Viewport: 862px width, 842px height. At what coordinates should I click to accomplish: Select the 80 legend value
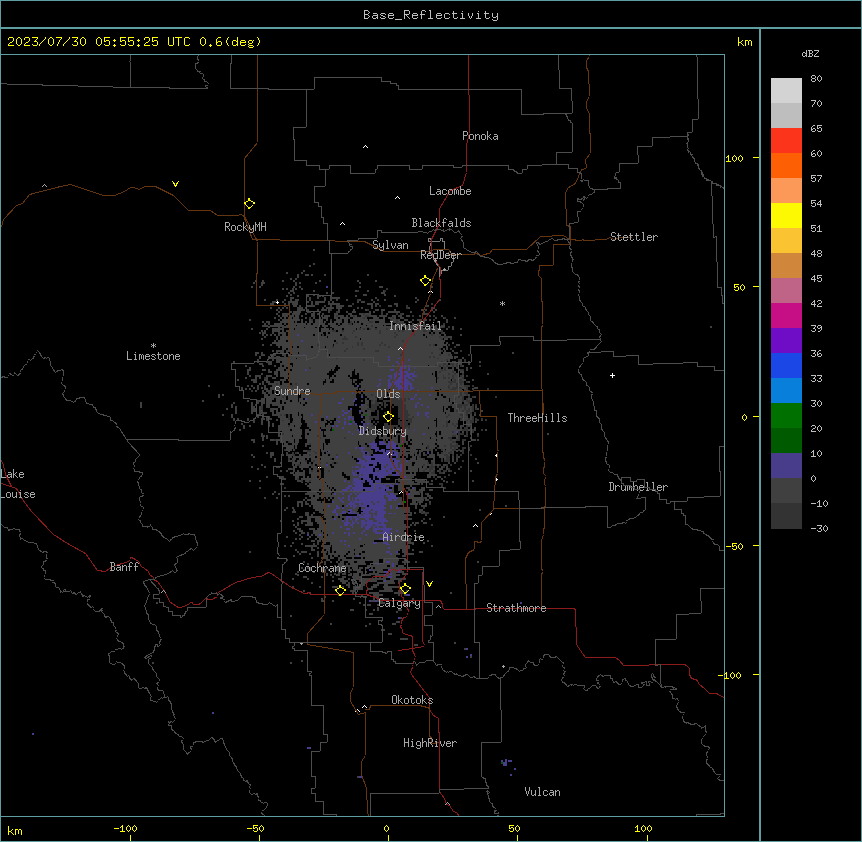point(816,79)
